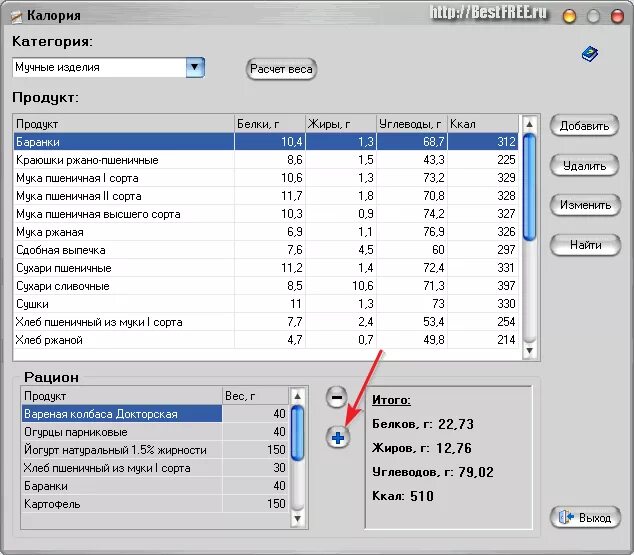Click the minus remove-from-ration icon

point(336,397)
